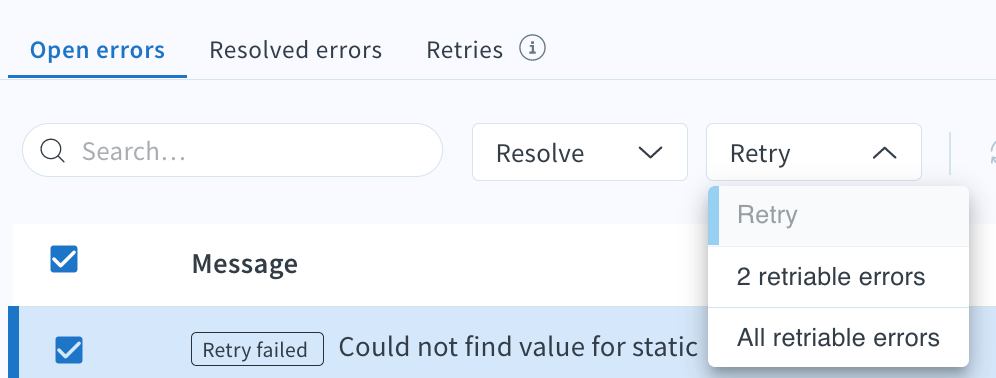
Task: Click the refresh icon right of Retry
Action: click(991, 152)
